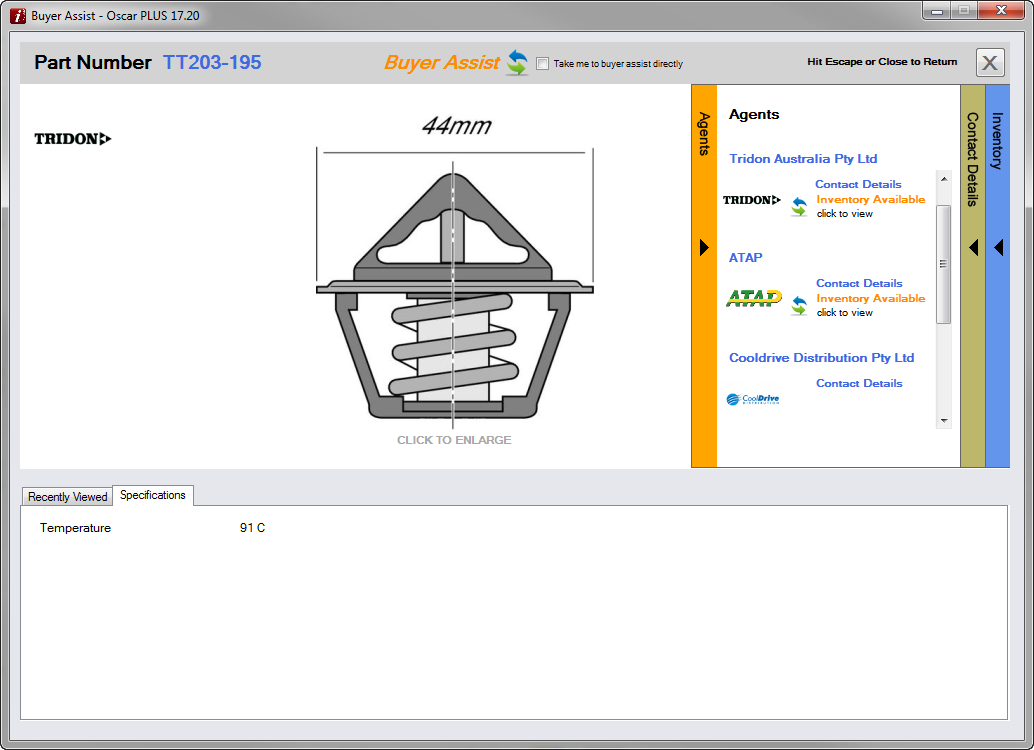Close Buyer Assist with the X button
This screenshot has height=750, width=1034.
pyautogui.click(x=989, y=63)
